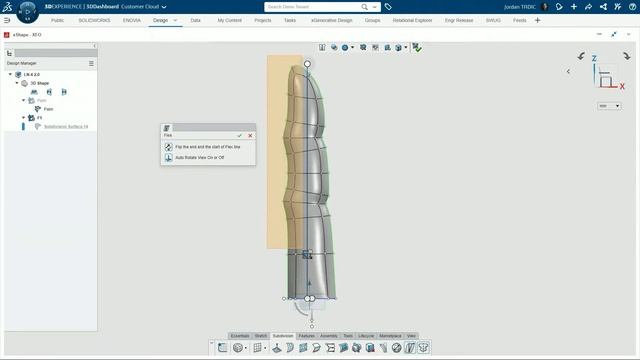
Task: Open the search options dropdown arrow
Action: coord(374,7)
